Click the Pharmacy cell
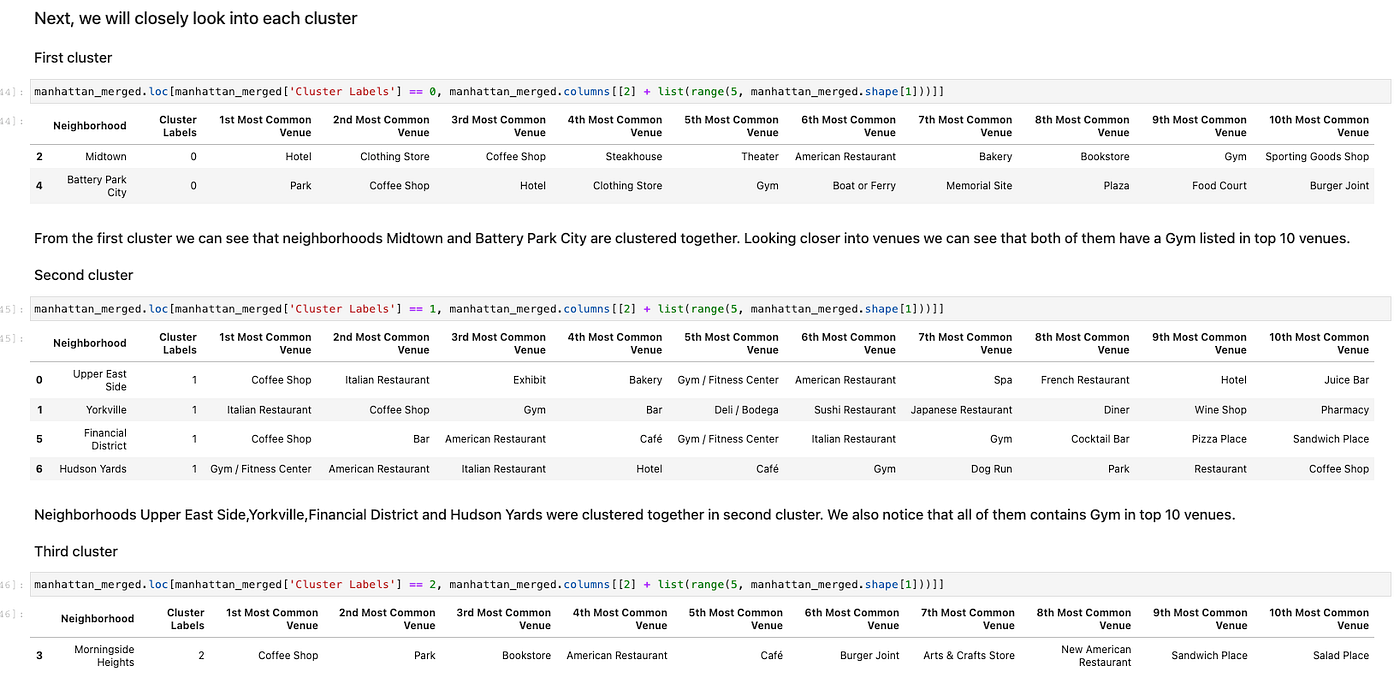This screenshot has width=1400, height=697. [1344, 410]
